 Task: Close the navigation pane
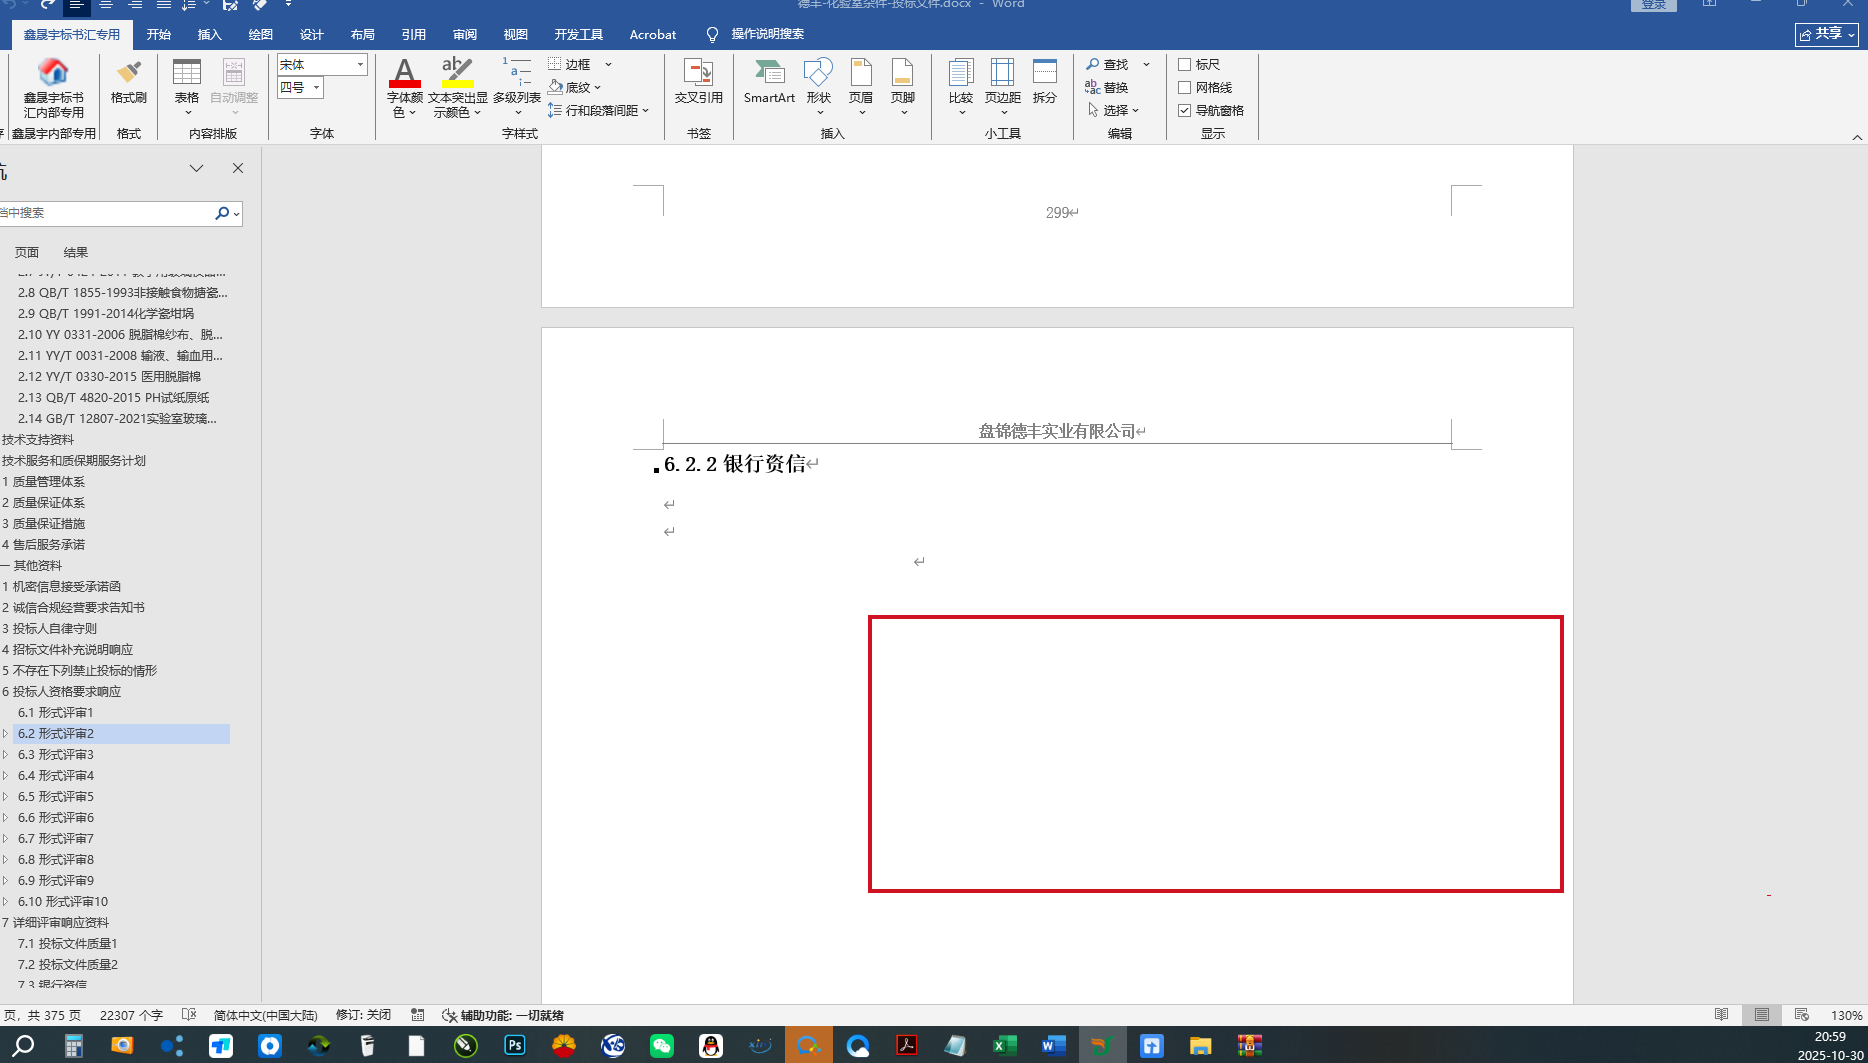238,168
